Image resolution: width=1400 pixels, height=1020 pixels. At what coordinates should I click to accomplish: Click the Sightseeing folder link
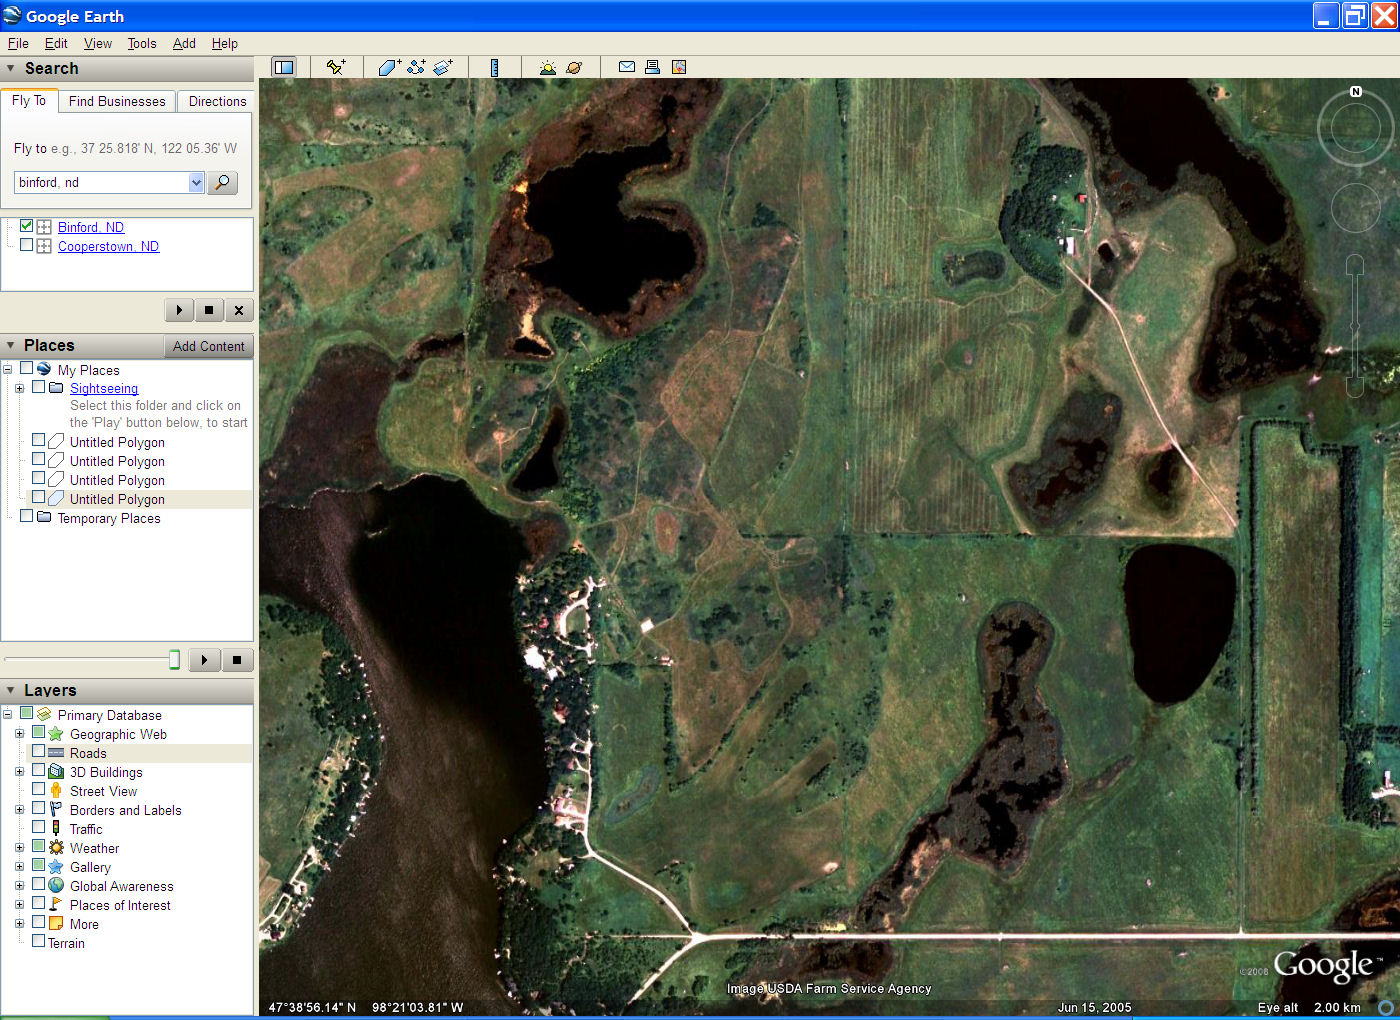(x=104, y=388)
